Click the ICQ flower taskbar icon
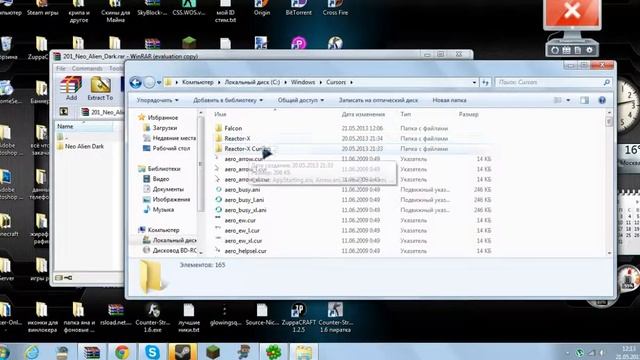The width and height of the screenshot is (640, 360). [273, 351]
